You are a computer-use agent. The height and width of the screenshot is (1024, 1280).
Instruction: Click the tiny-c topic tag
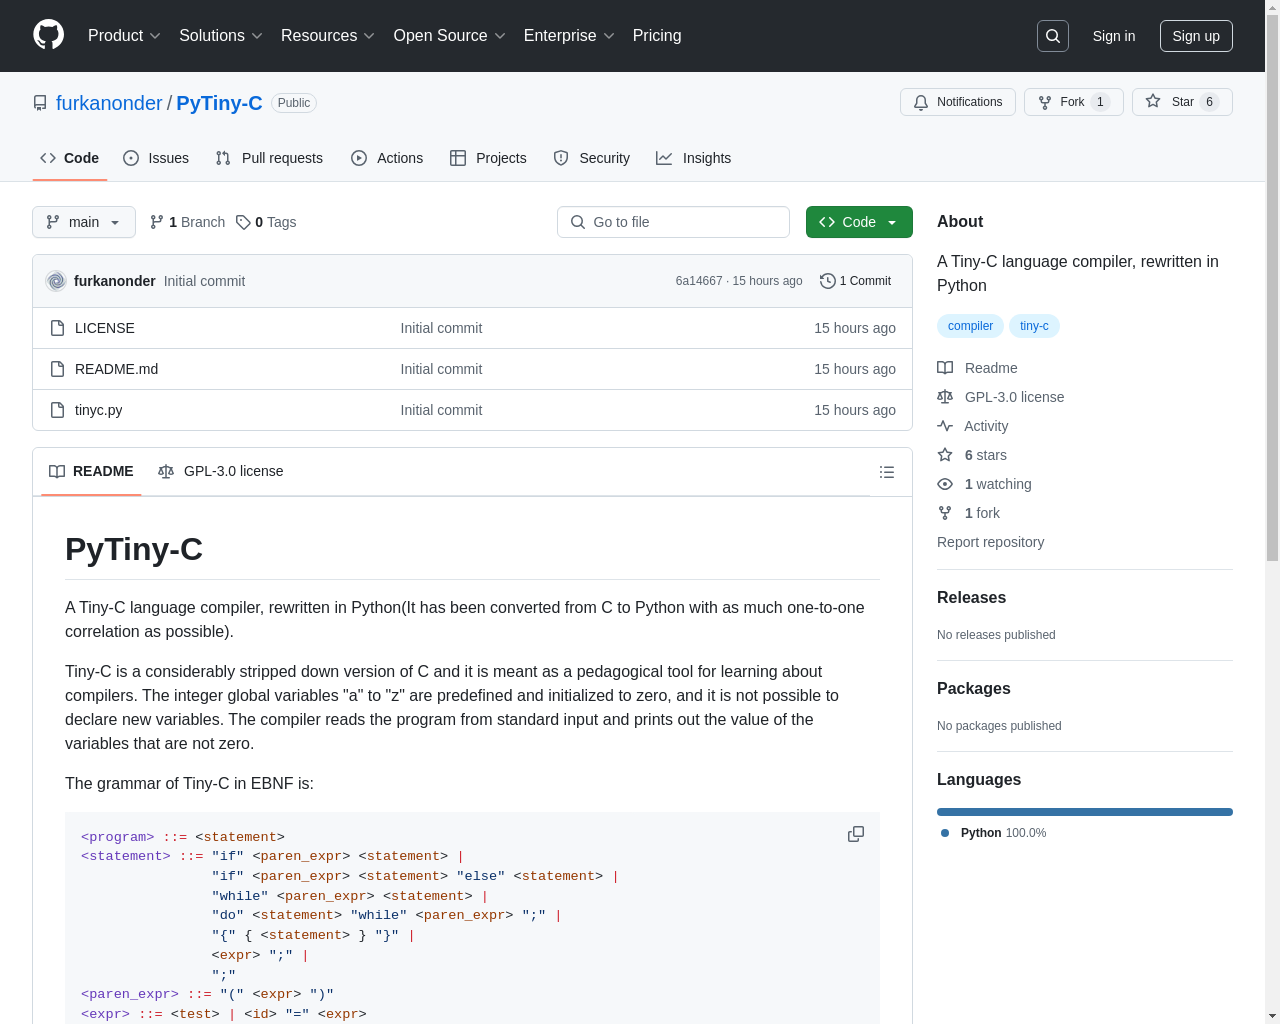coord(1034,326)
